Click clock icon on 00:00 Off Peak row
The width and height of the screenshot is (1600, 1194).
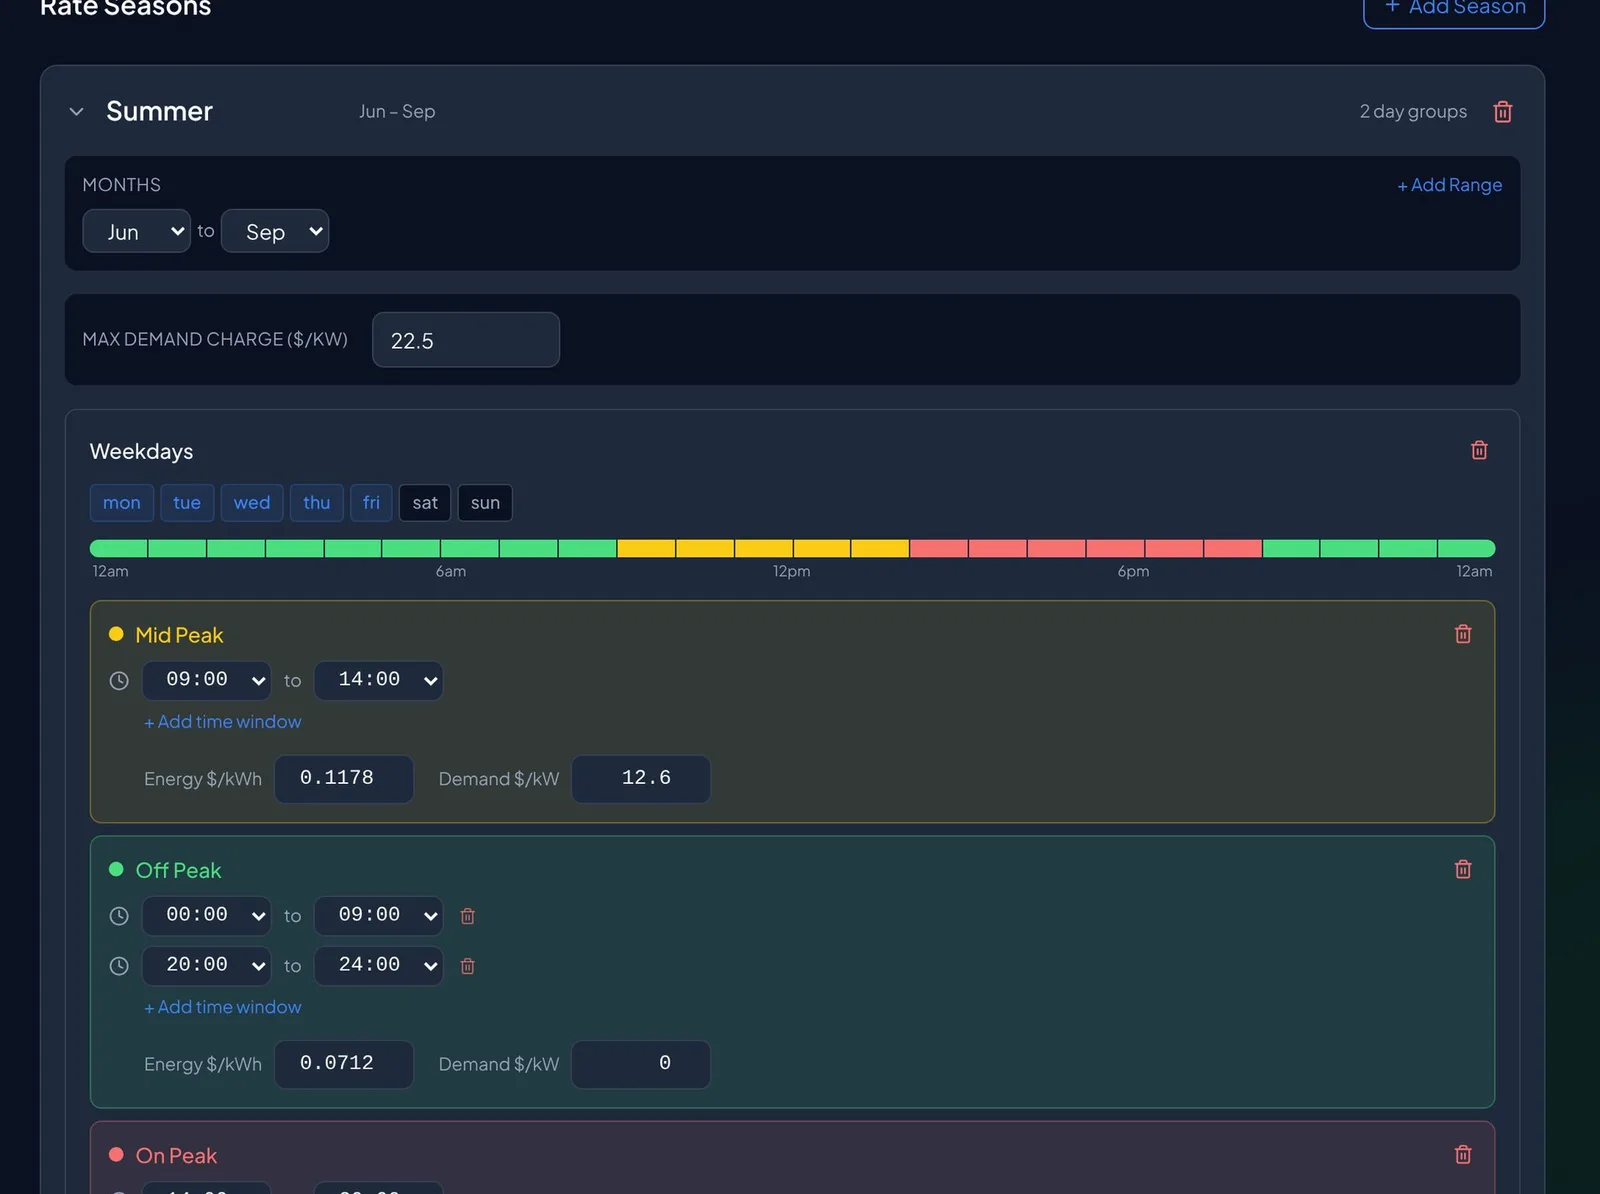coord(119,916)
